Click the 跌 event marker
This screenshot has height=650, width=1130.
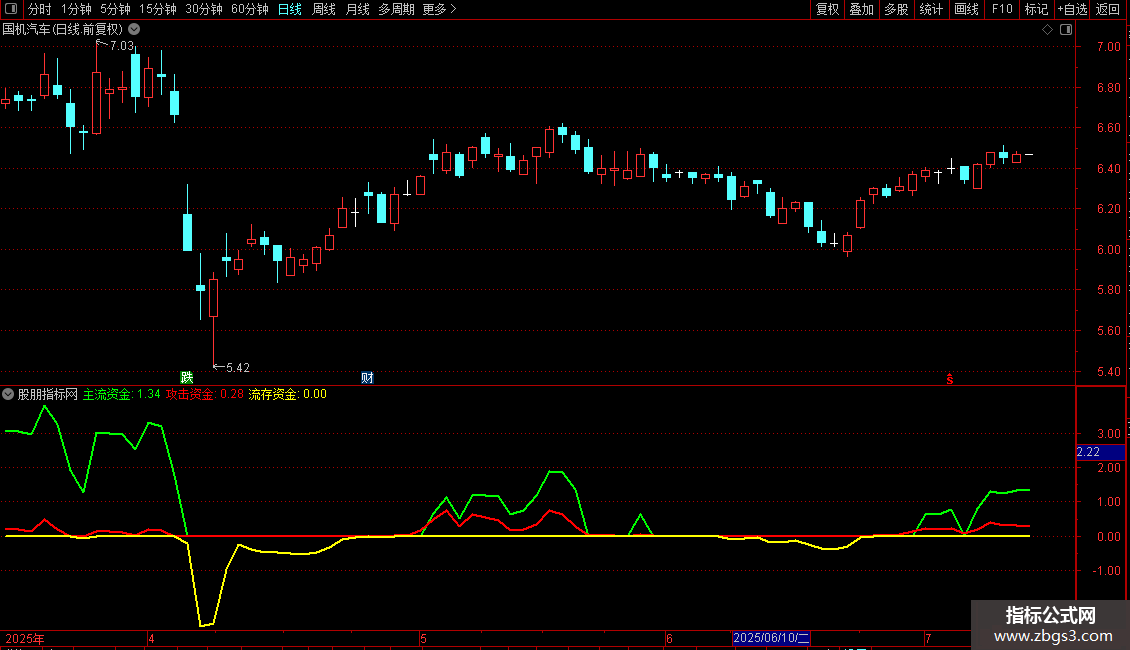[x=187, y=378]
